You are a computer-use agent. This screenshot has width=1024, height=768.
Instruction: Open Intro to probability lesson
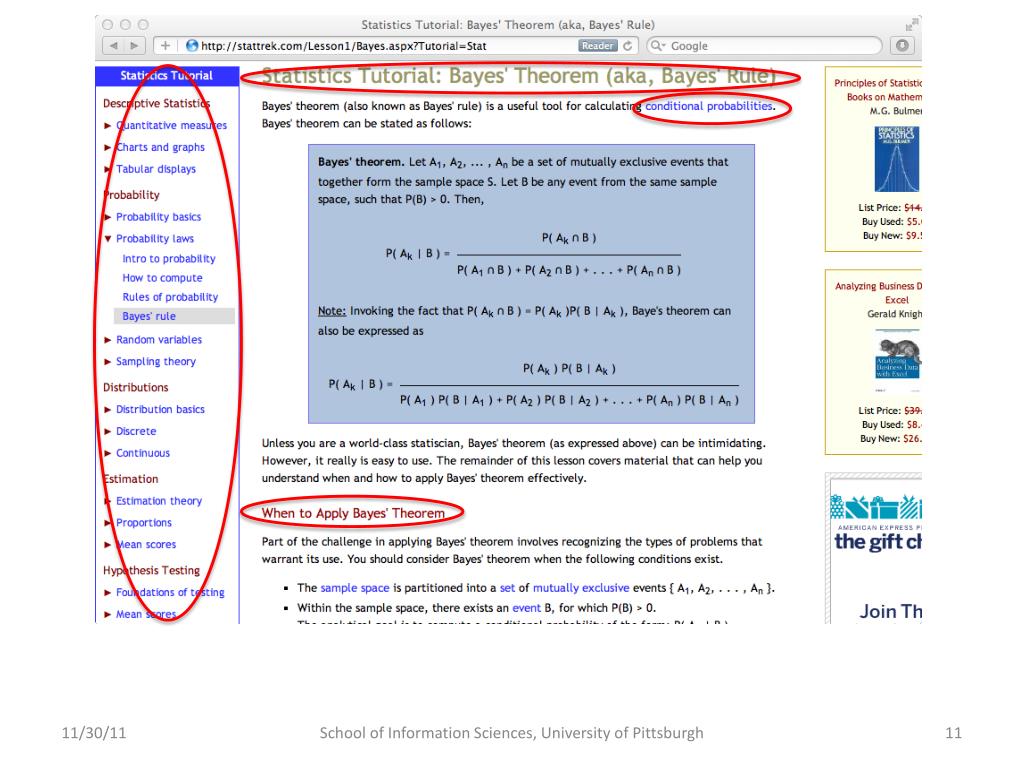[168, 259]
